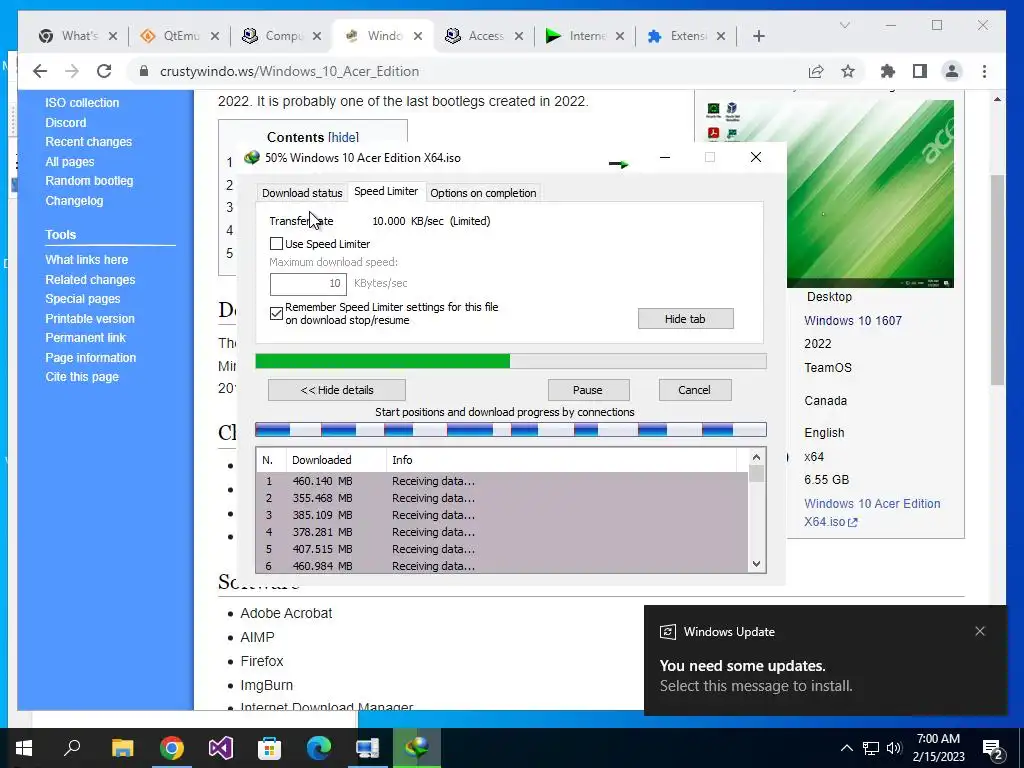Close the QtEmu browser tab
Image resolution: width=1024 pixels, height=768 pixels.
[214, 36]
